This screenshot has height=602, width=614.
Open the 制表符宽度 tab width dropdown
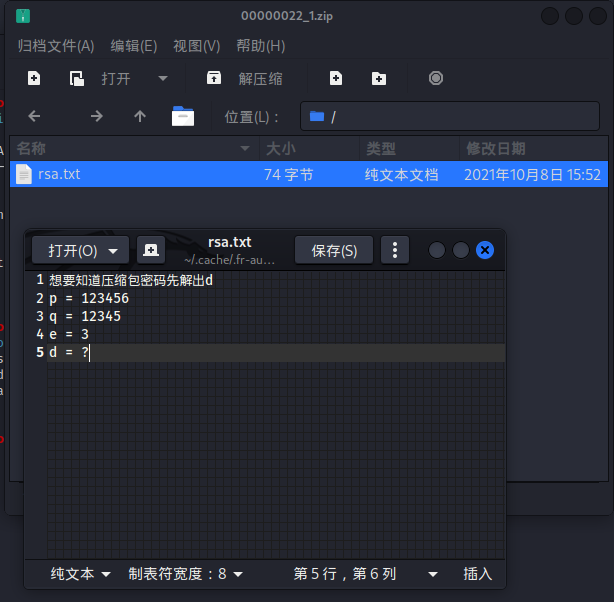[x=186, y=574]
